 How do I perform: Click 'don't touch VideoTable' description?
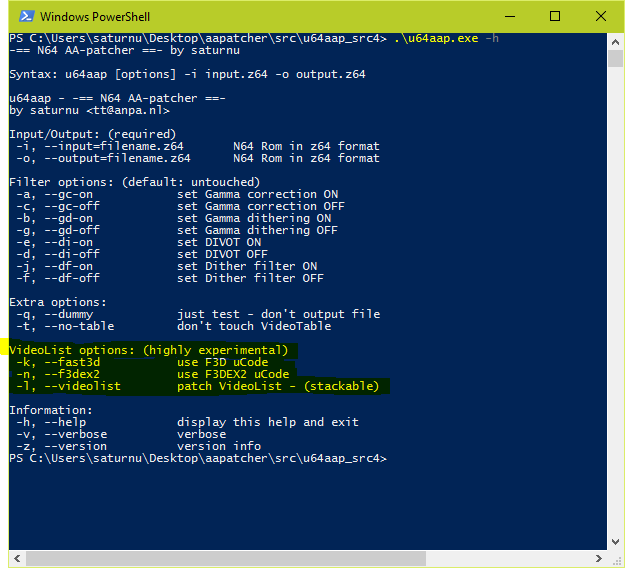(254, 326)
